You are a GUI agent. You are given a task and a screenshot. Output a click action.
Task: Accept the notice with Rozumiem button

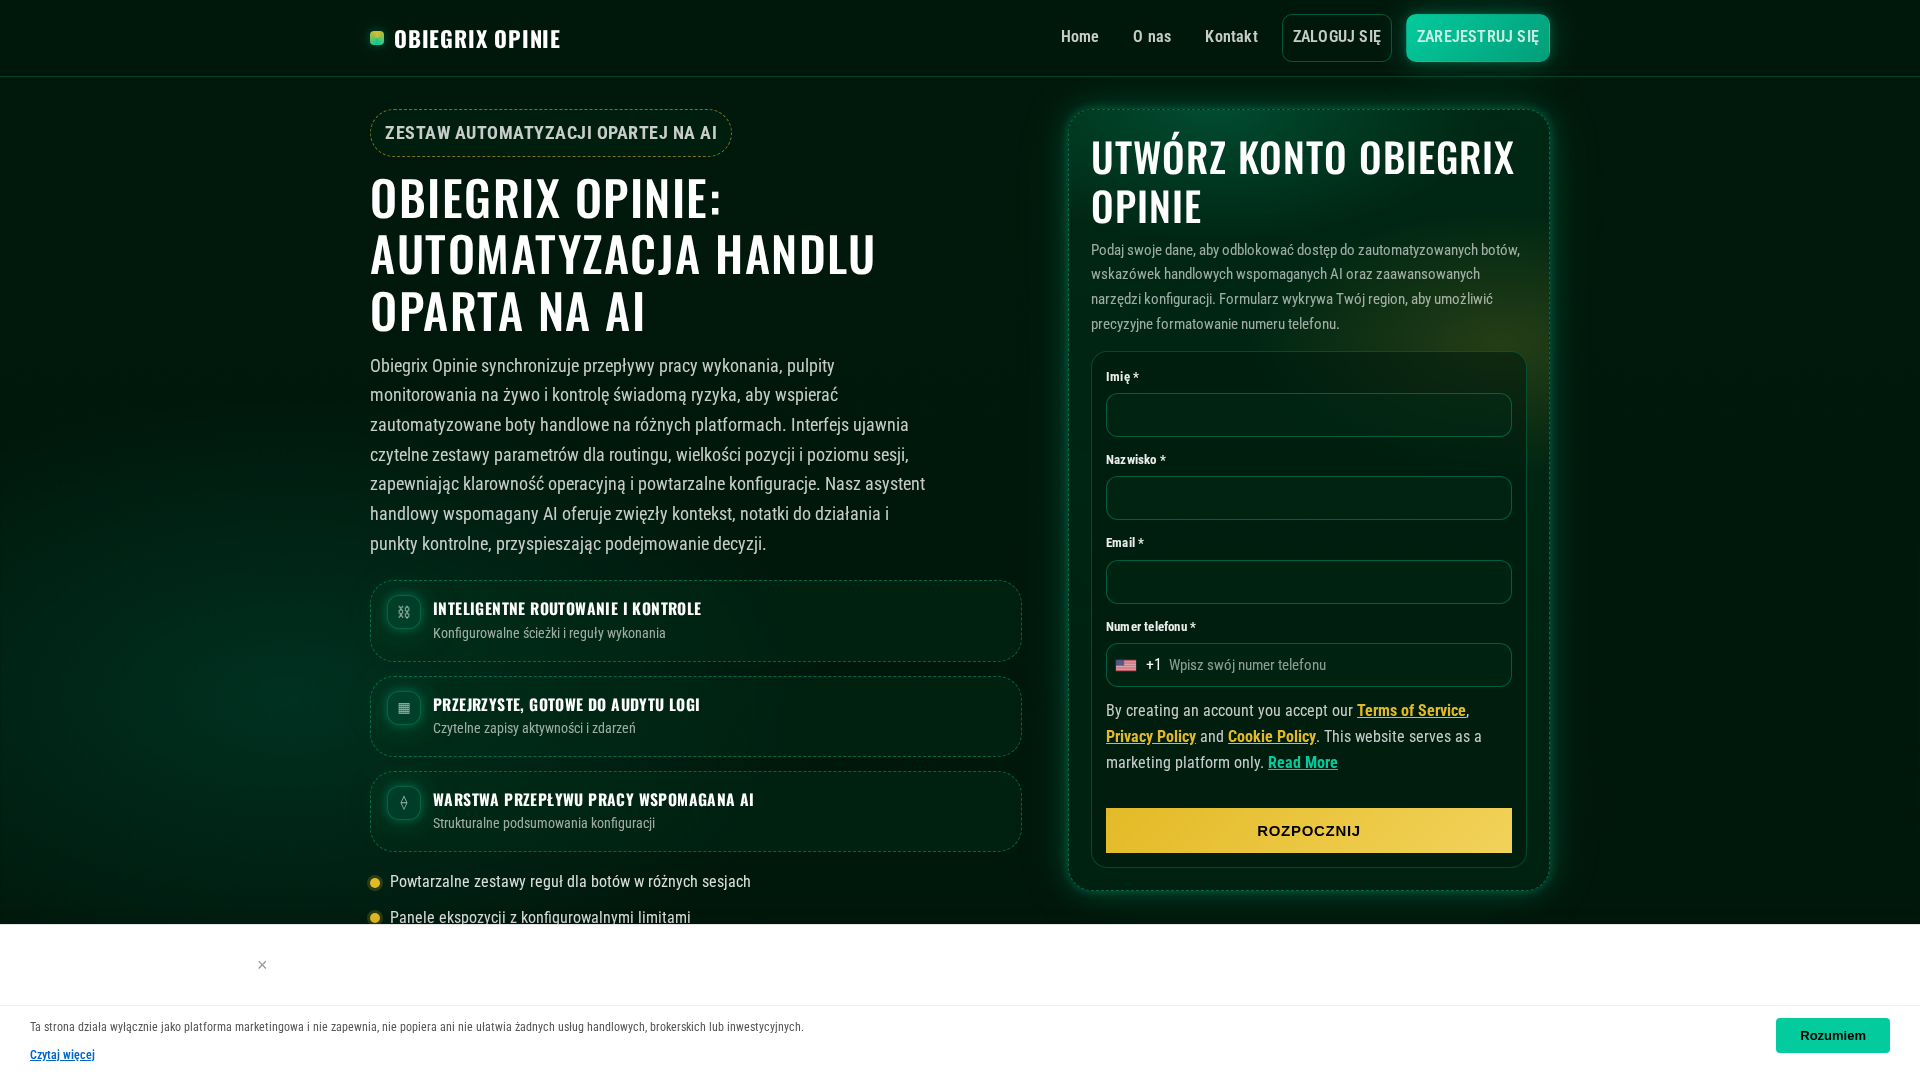1833,1035
